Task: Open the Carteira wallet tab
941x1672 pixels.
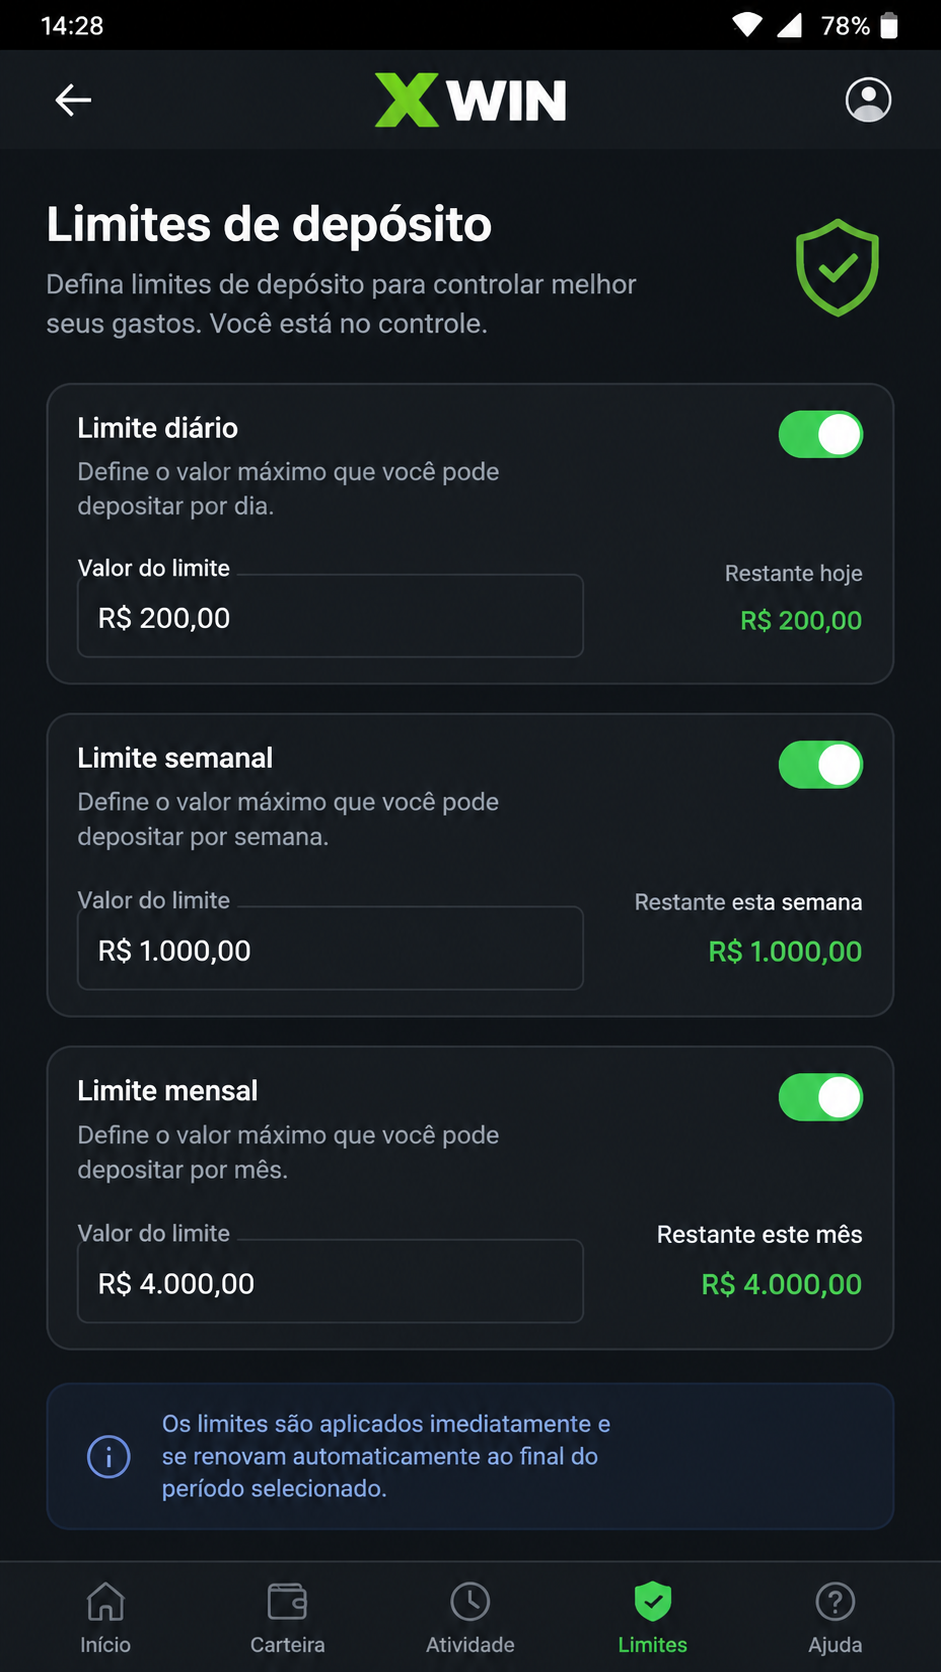Action: 287,1618
